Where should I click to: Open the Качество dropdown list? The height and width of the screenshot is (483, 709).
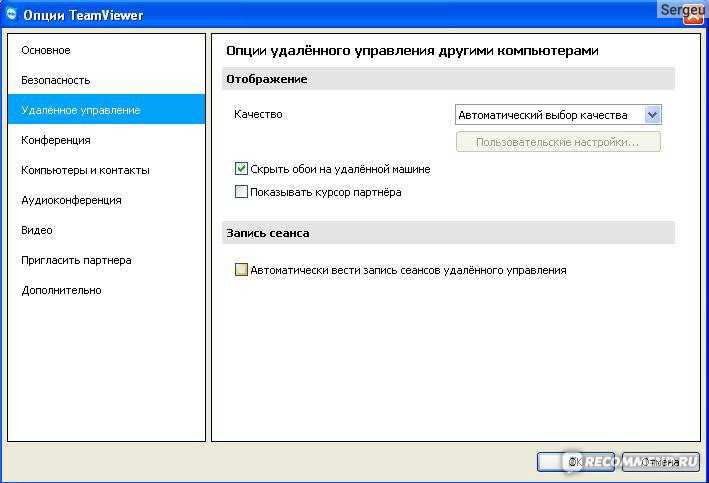[558, 115]
